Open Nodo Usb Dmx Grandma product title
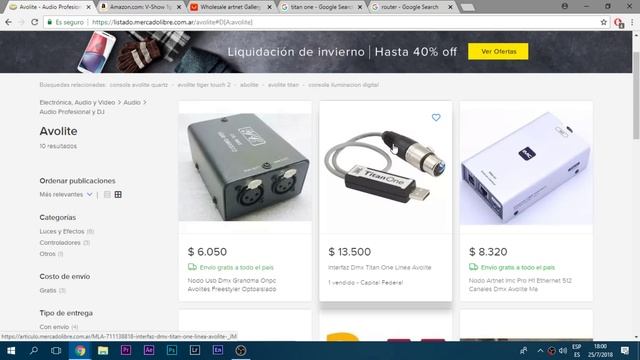The height and width of the screenshot is (360, 640). (x=232, y=285)
